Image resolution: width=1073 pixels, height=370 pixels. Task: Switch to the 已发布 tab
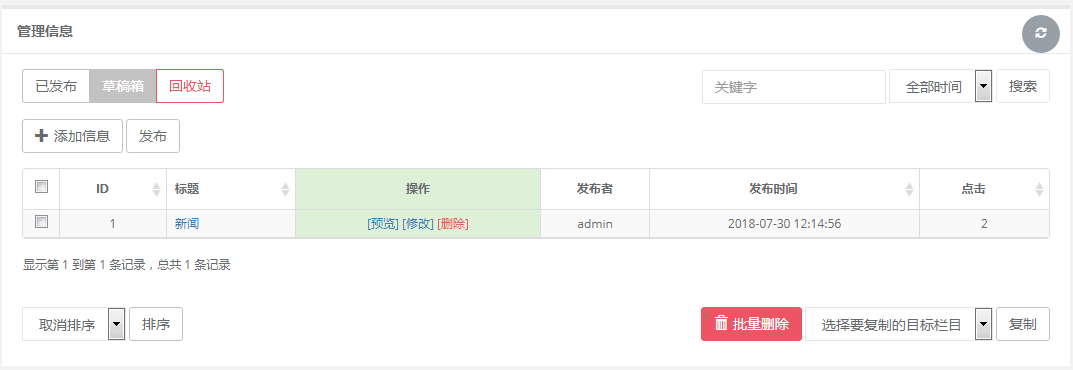click(x=56, y=86)
